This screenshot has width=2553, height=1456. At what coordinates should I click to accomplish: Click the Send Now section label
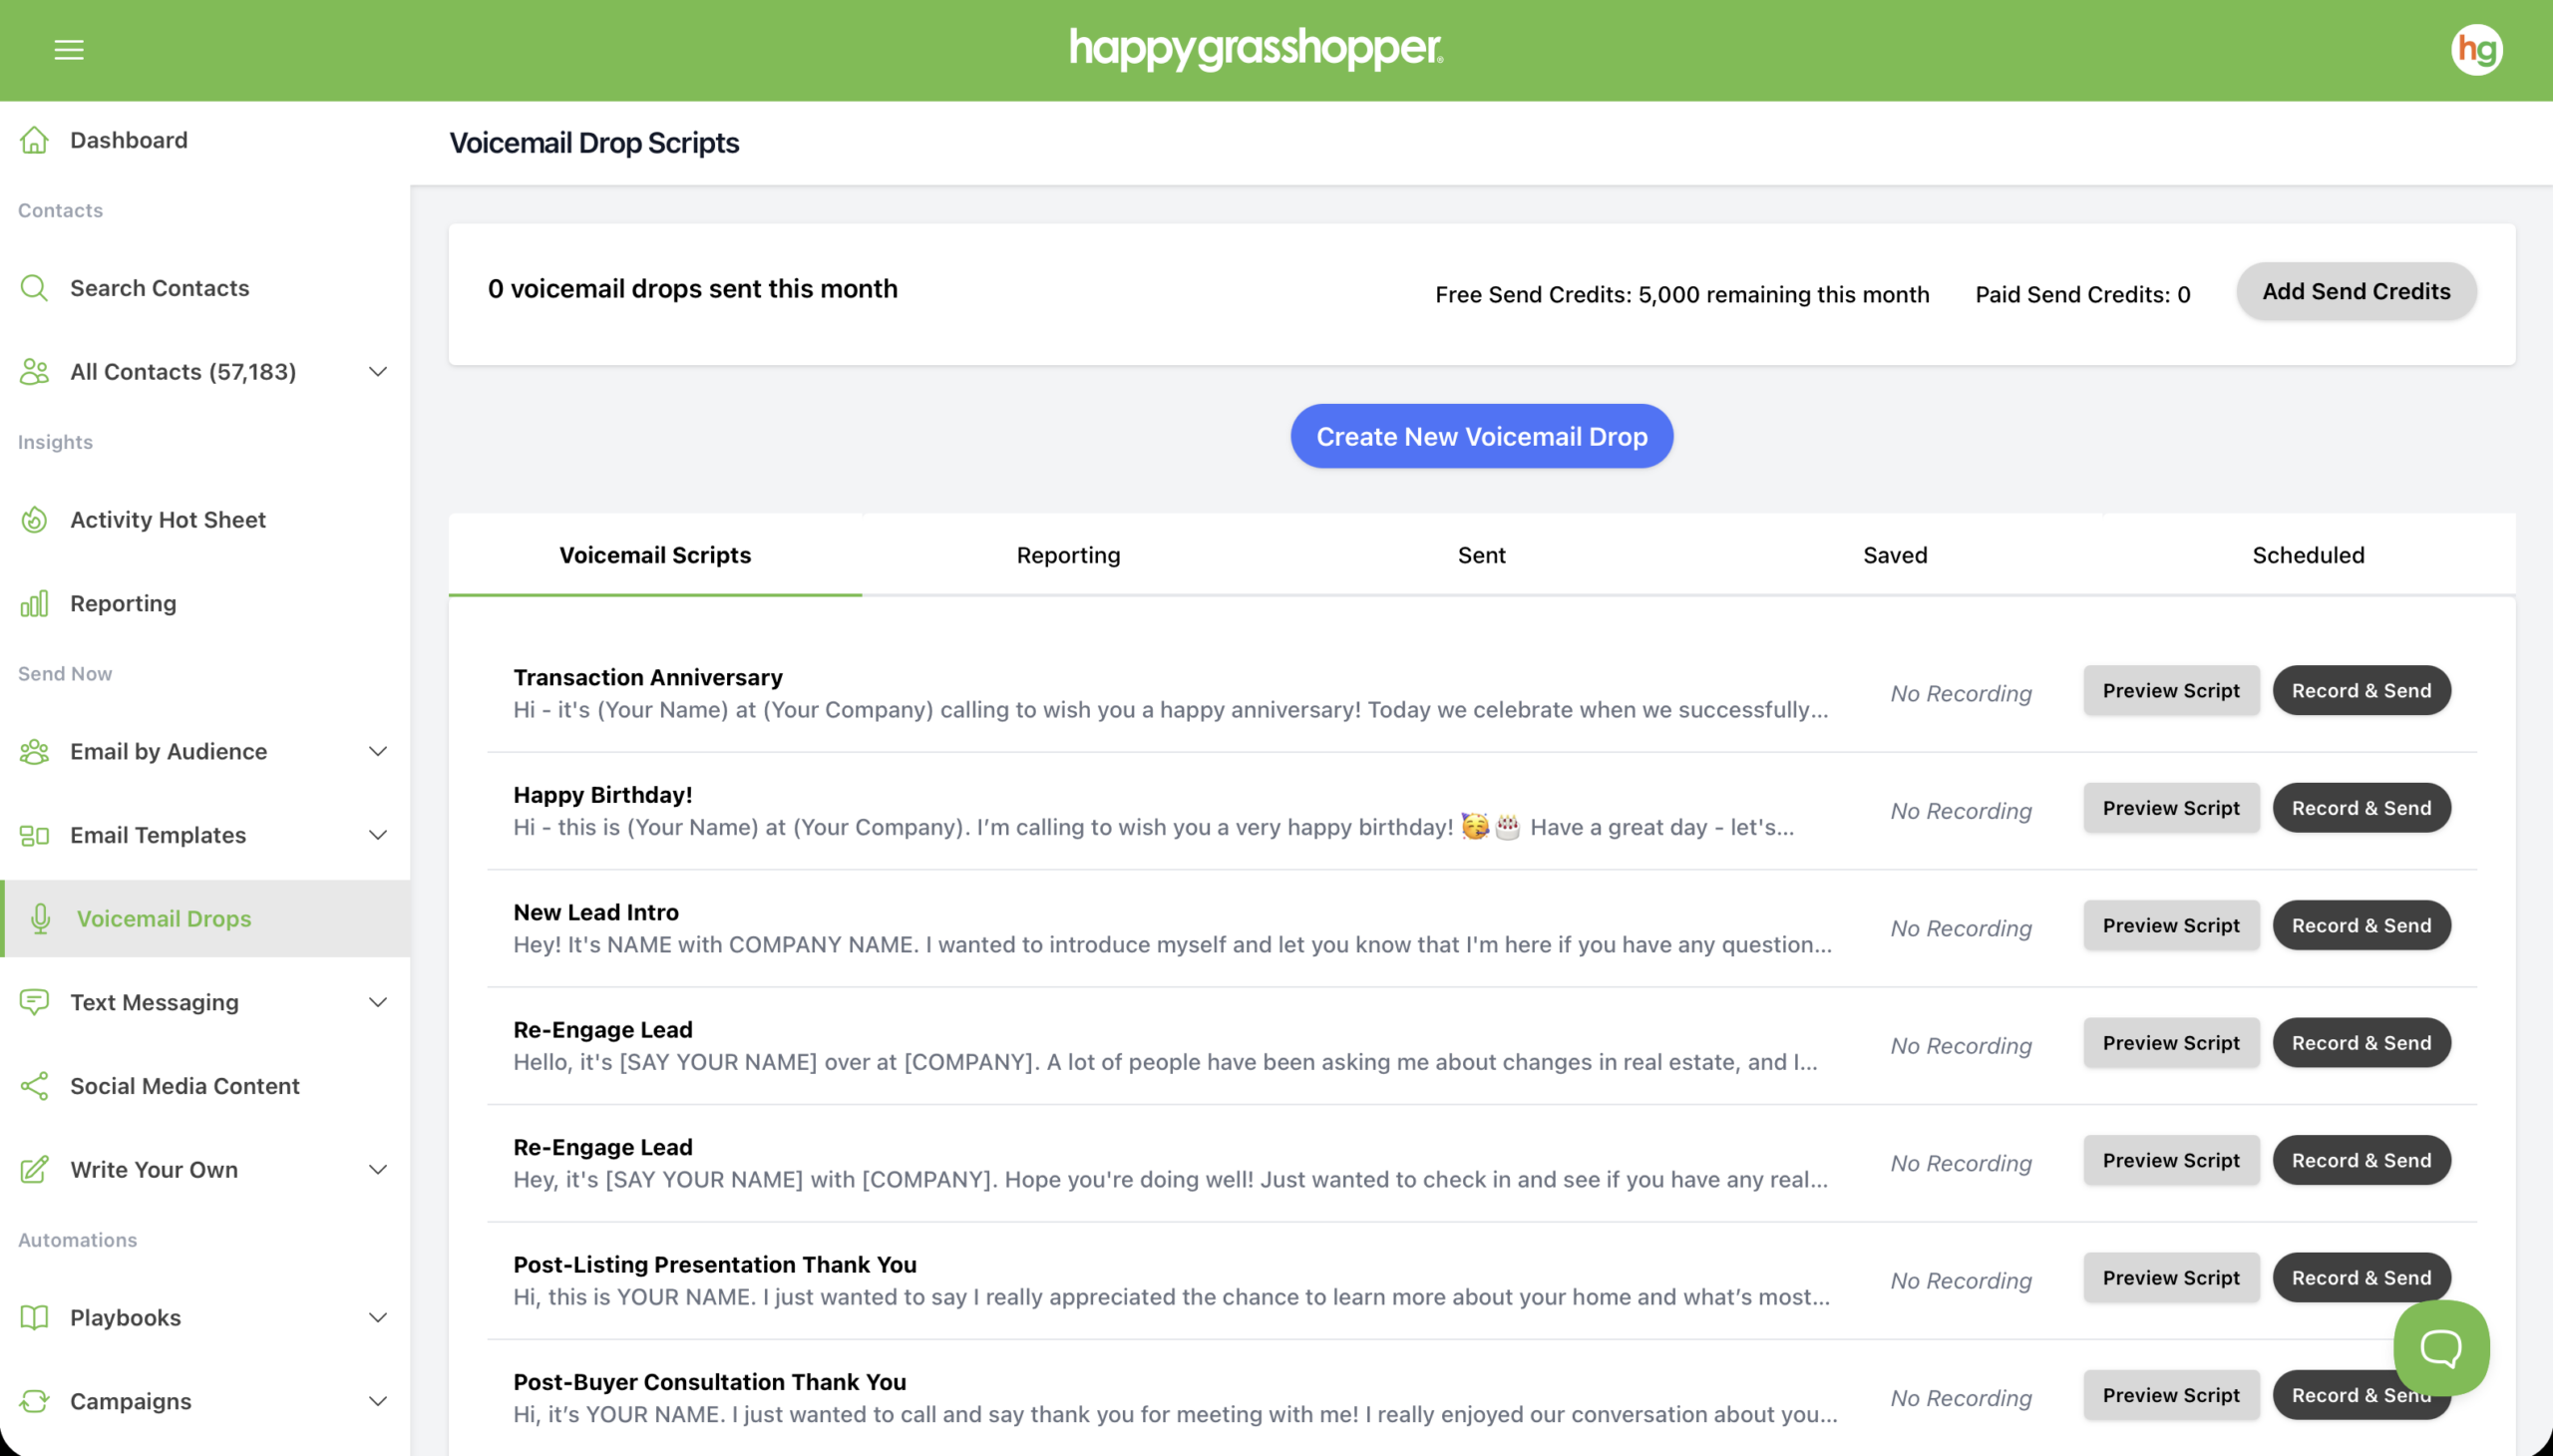pyautogui.click(x=65, y=674)
